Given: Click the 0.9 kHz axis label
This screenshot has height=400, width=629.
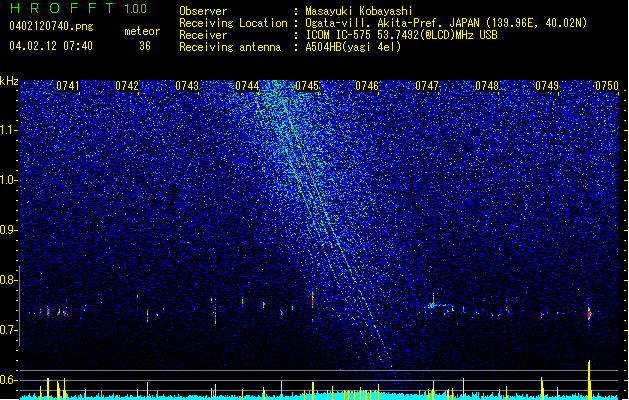Looking at the screenshot, I should [9, 230].
